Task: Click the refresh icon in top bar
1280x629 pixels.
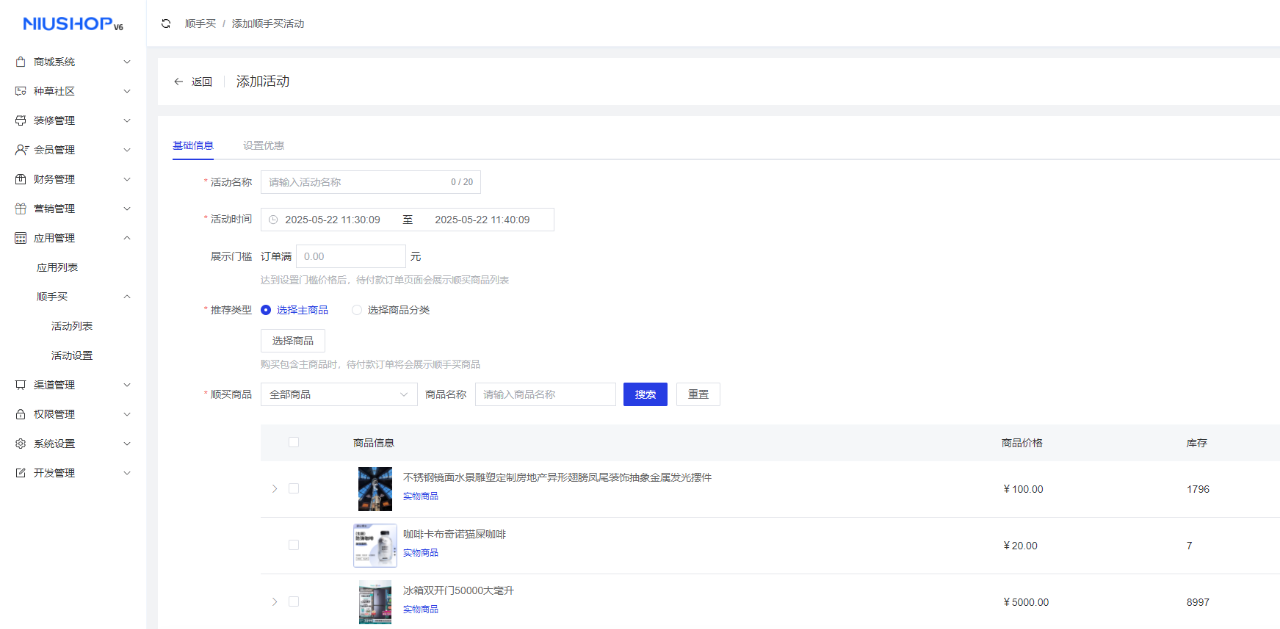Action: click(x=166, y=23)
